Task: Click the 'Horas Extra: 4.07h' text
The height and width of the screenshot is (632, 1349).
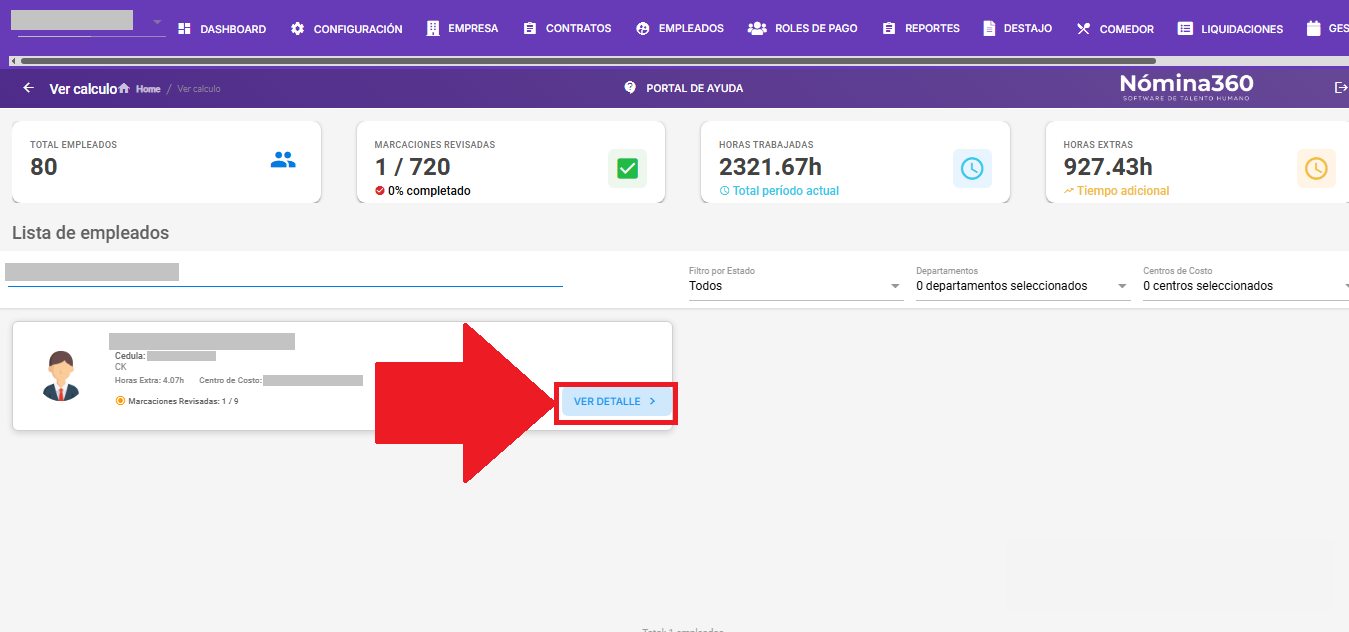Action: pyautogui.click(x=150, y=380)
